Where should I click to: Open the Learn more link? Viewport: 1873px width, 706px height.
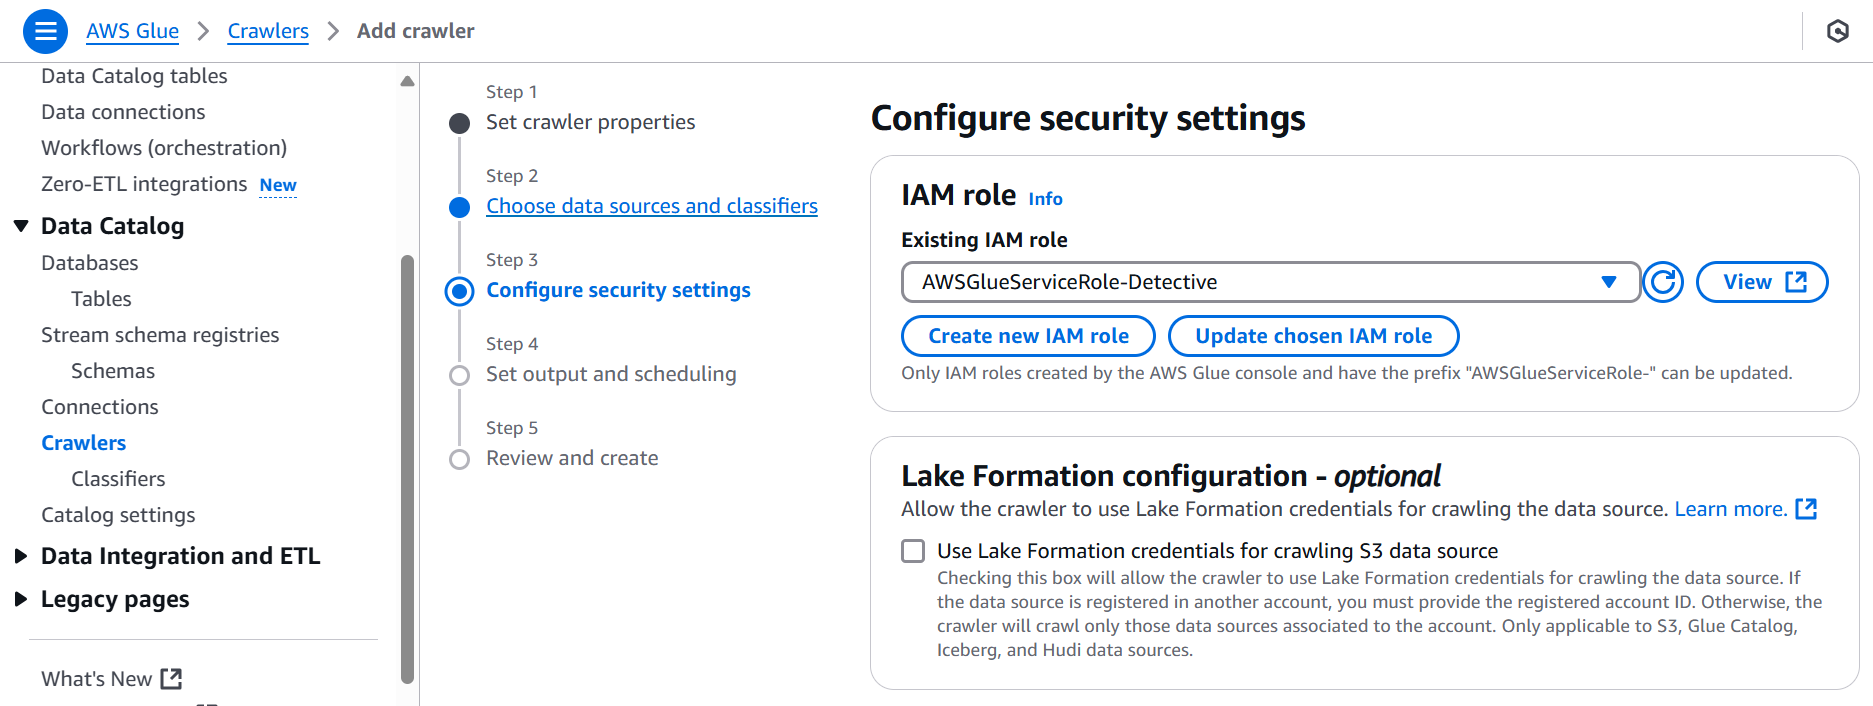tap(1731, 509)
